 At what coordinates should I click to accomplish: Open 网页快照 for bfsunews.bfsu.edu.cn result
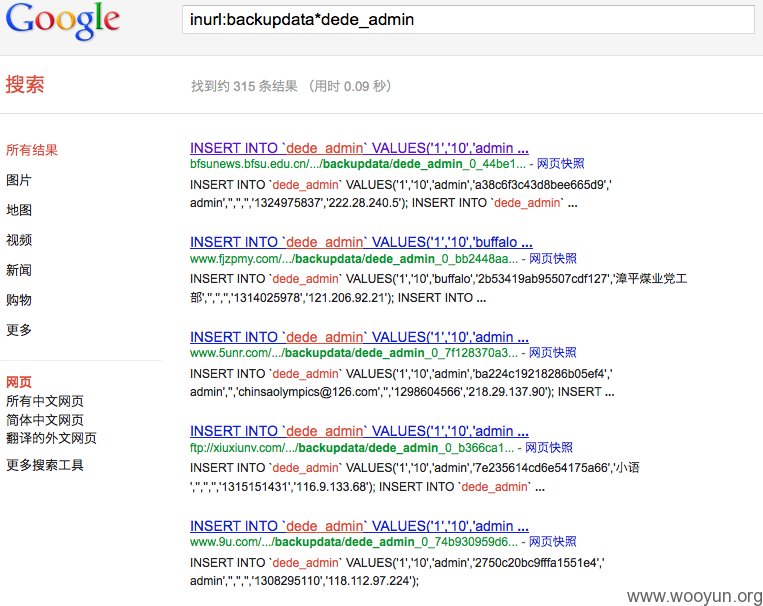pos(560,164)
